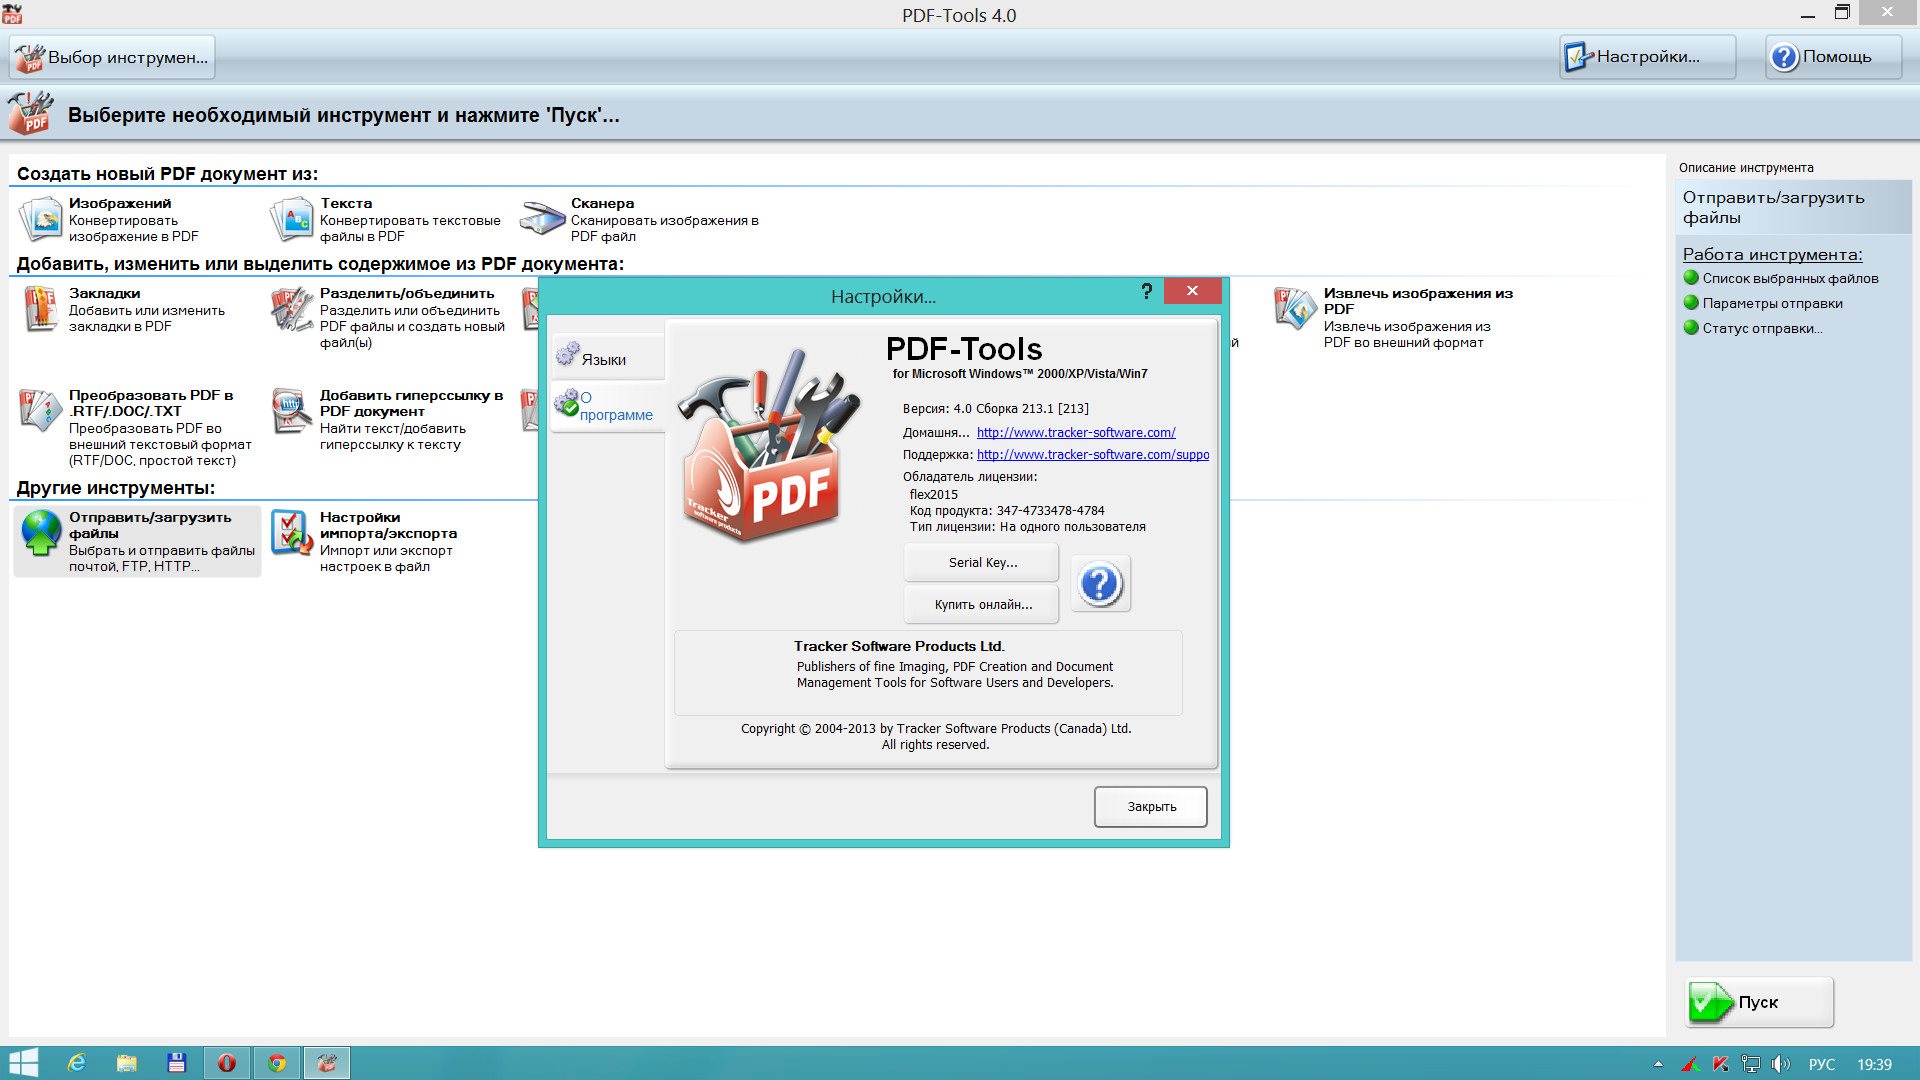Open Extract images from PDF tool icon
Viewport: 1920px width, 1080px height.
point(1295,308)
